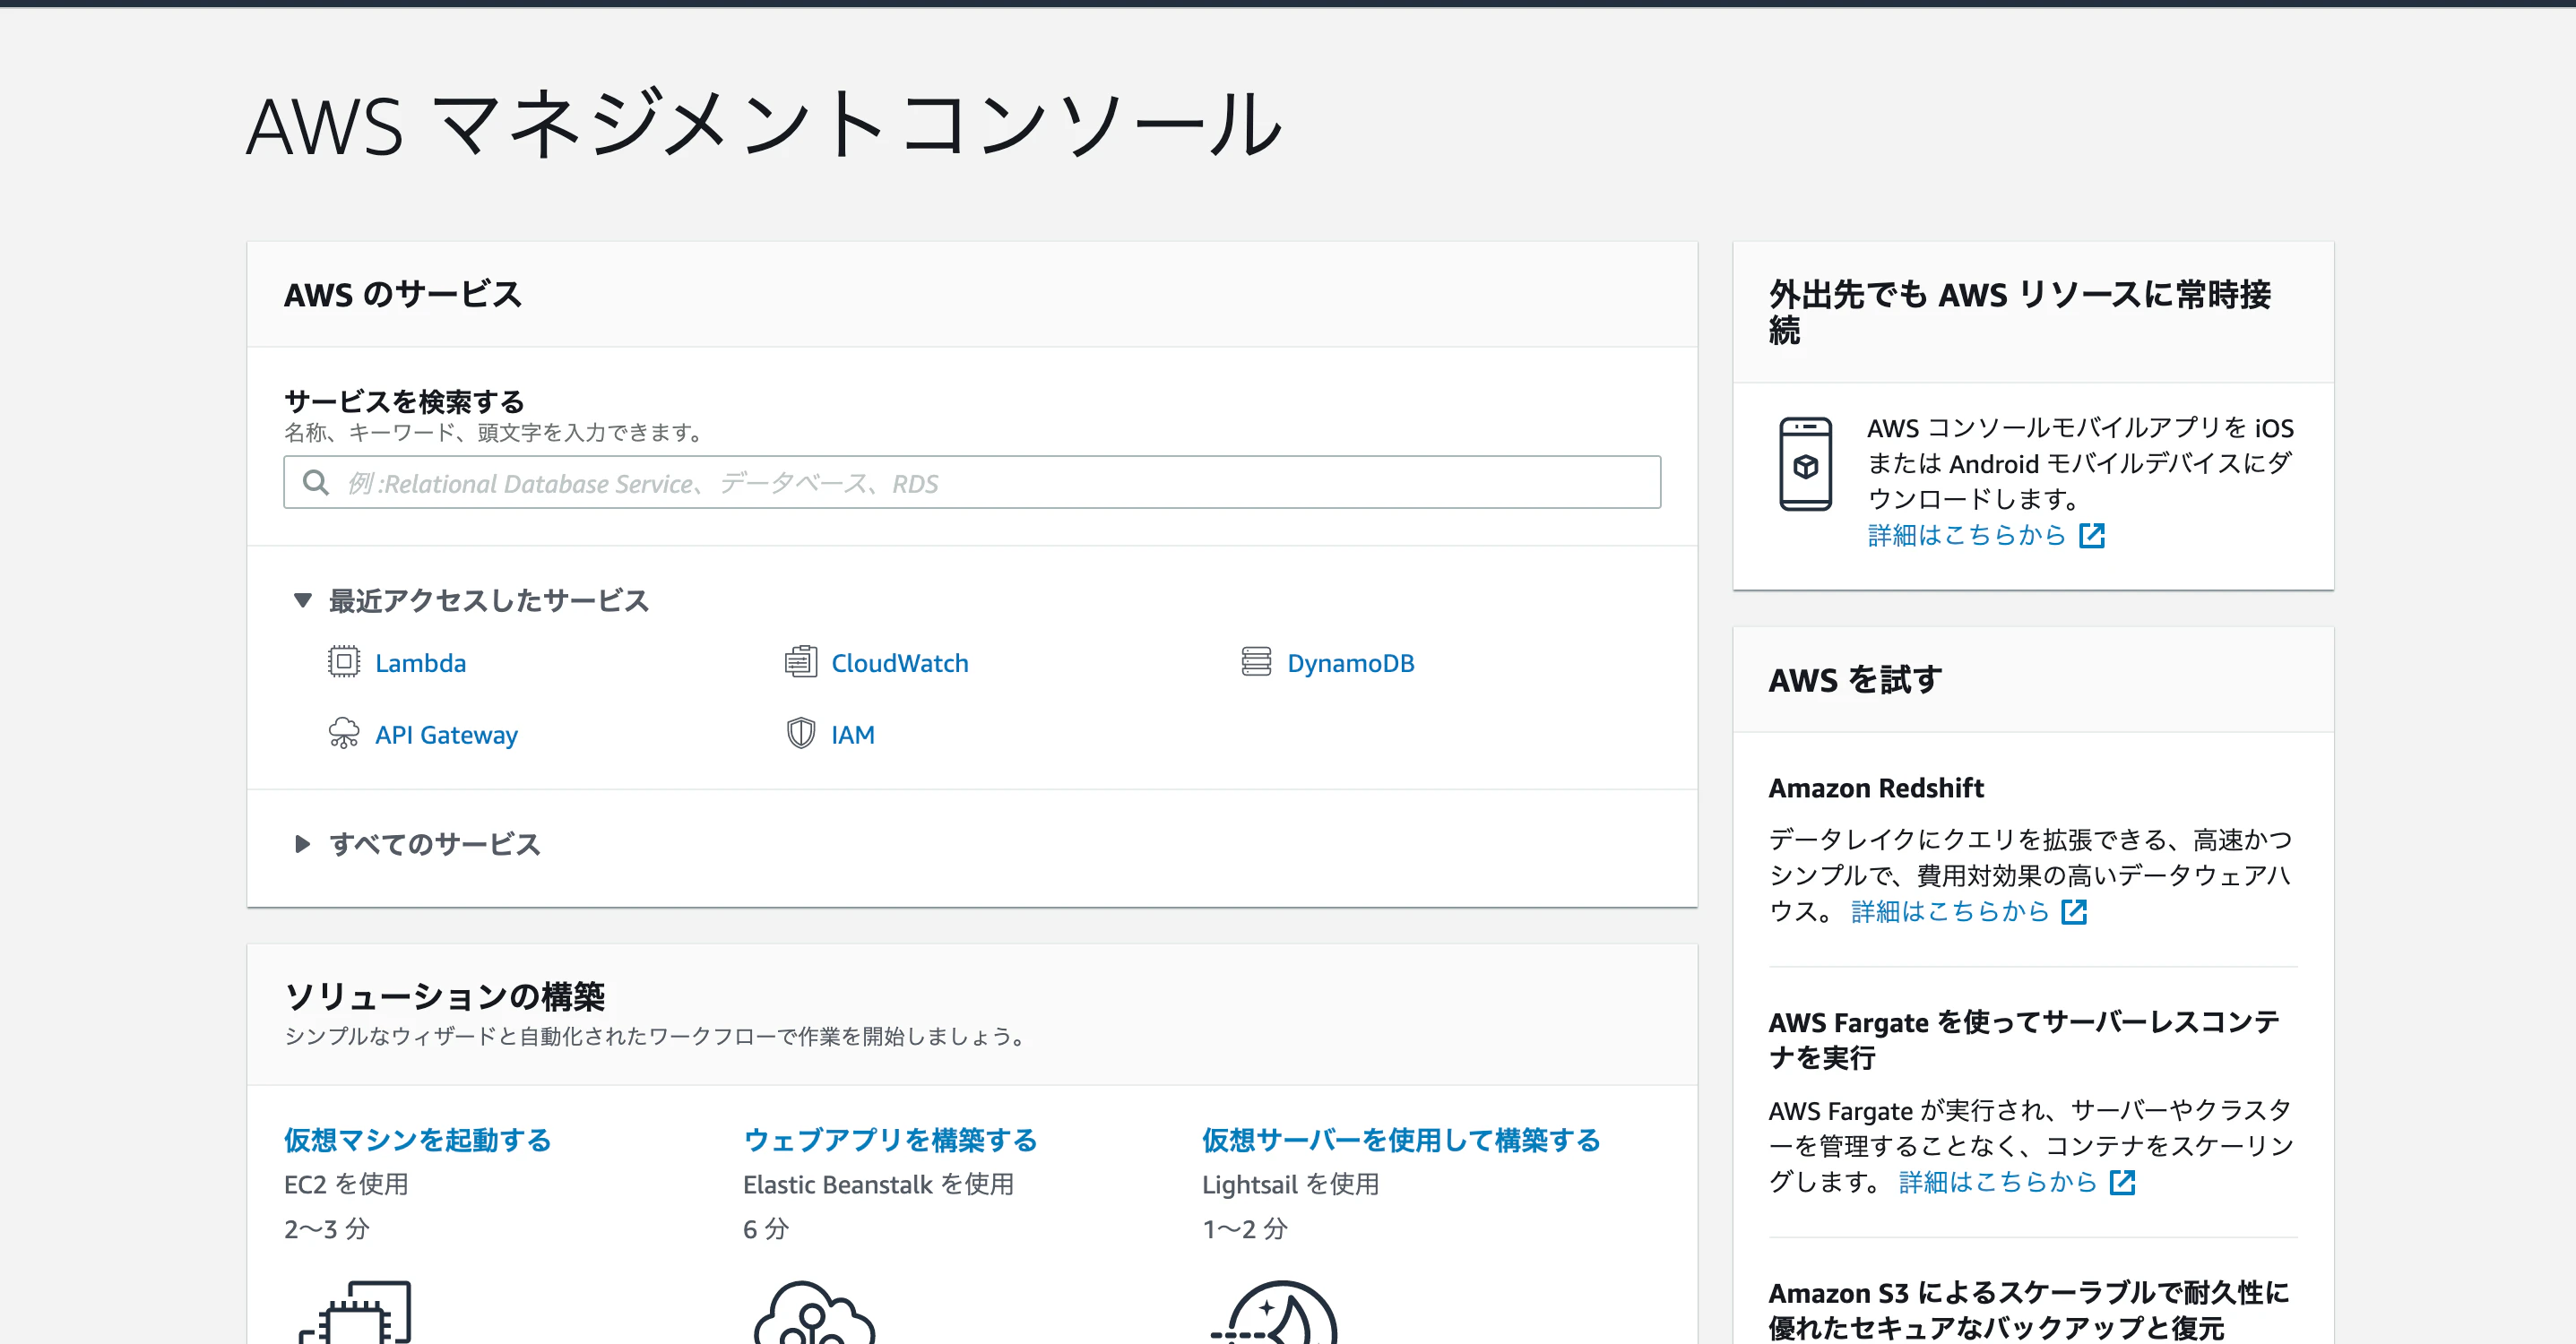Click the magnifier icon in service search
Viewport: 2576px width, 1344px height.
point(316,483)
